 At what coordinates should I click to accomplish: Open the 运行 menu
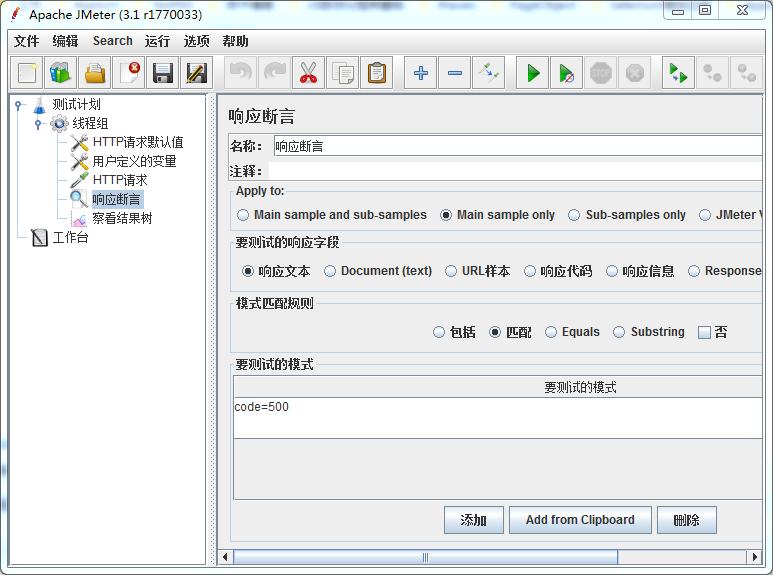tap(158, 41)
